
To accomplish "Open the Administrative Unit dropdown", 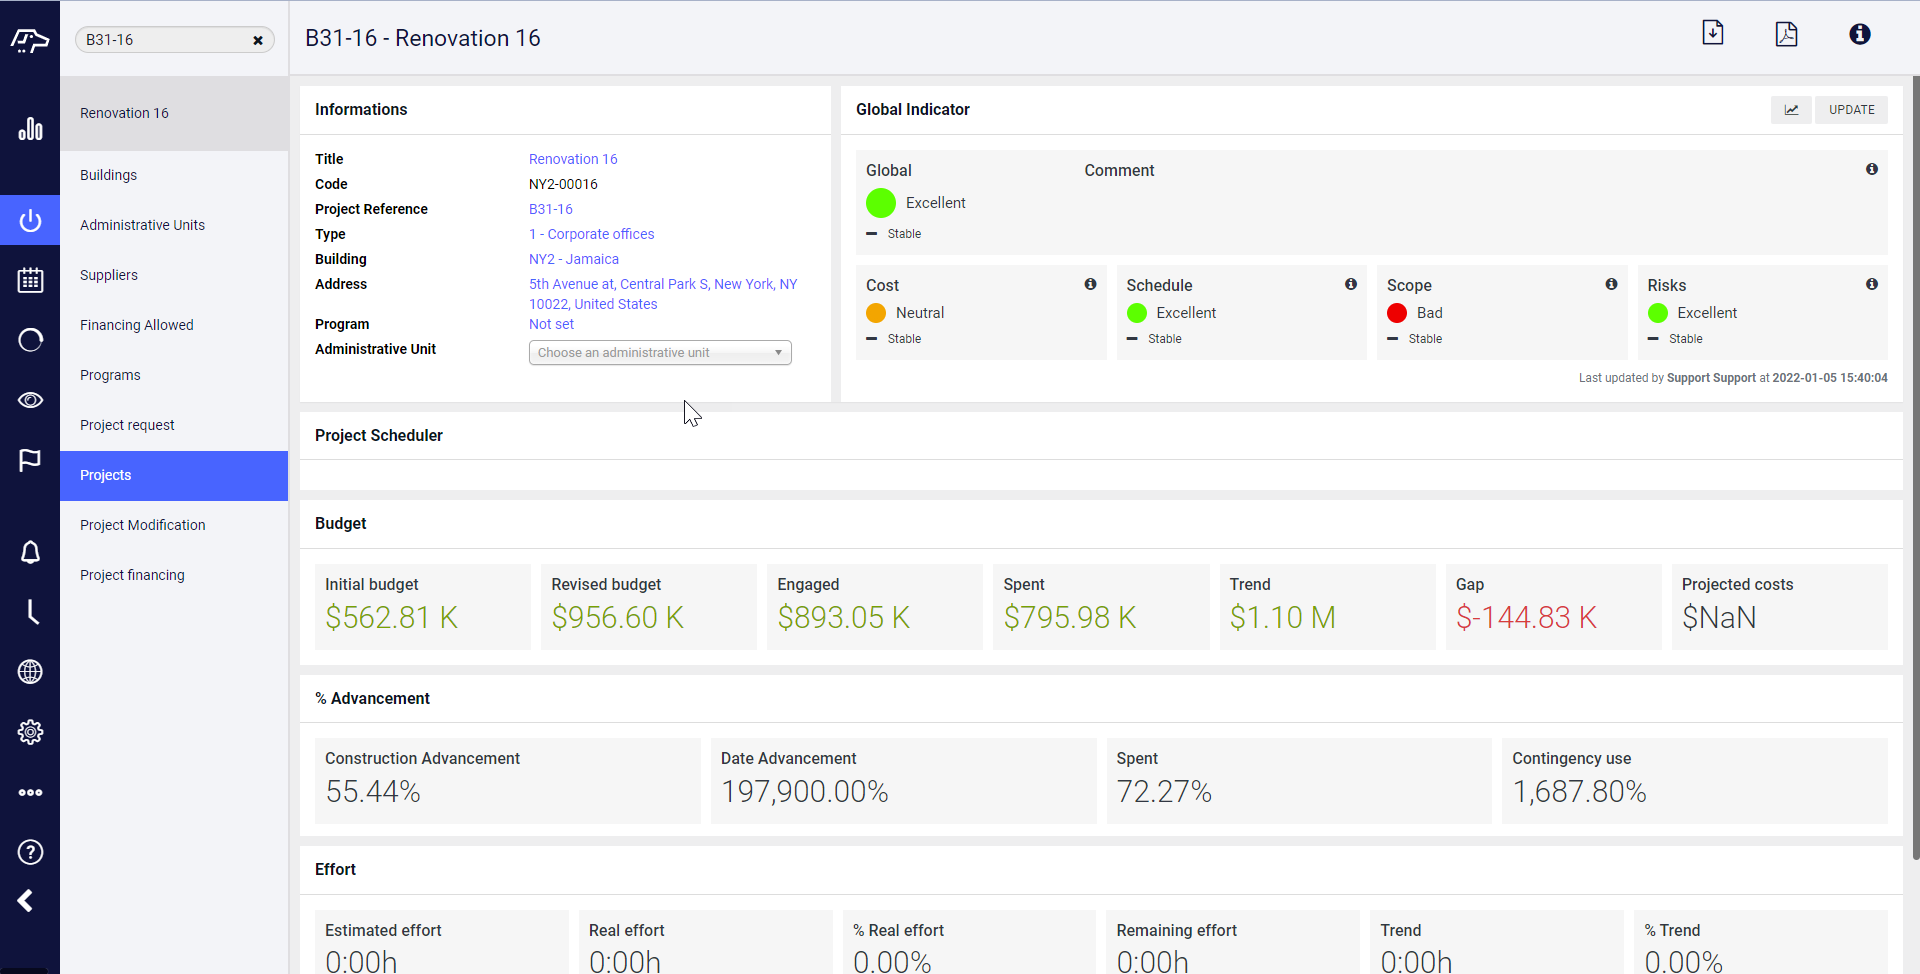I will point(660,353).
